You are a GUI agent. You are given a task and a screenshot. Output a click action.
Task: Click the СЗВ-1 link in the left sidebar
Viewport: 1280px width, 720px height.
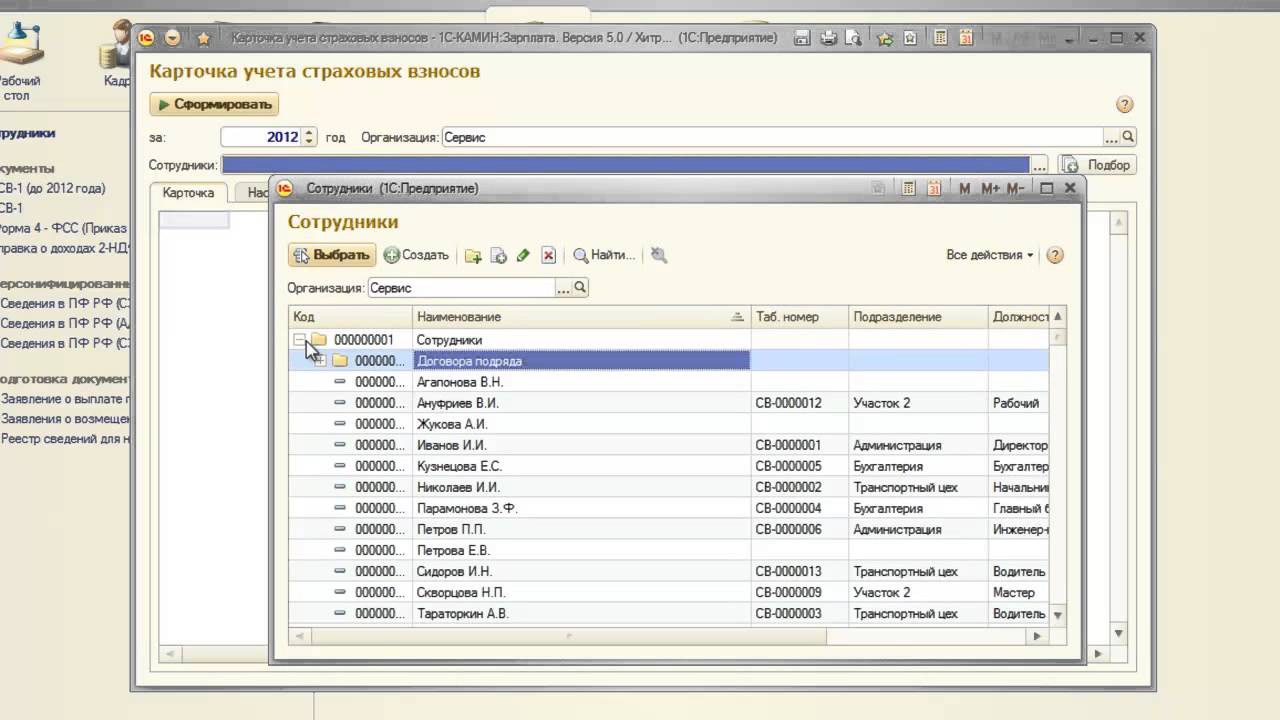pyautogui.click(x=10, y=208)
